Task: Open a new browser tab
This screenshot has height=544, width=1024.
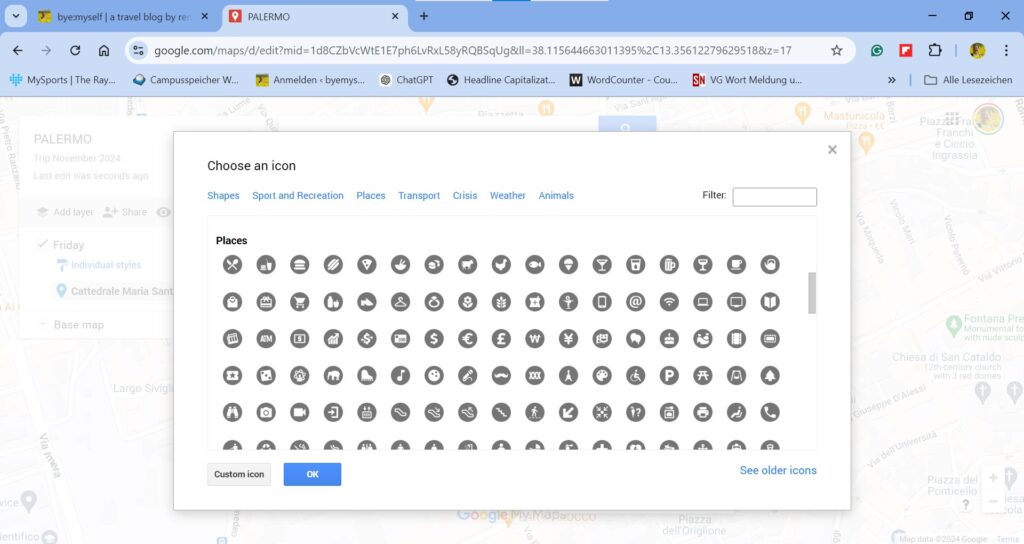Action: pyautogui.click(x=424, y=16)
